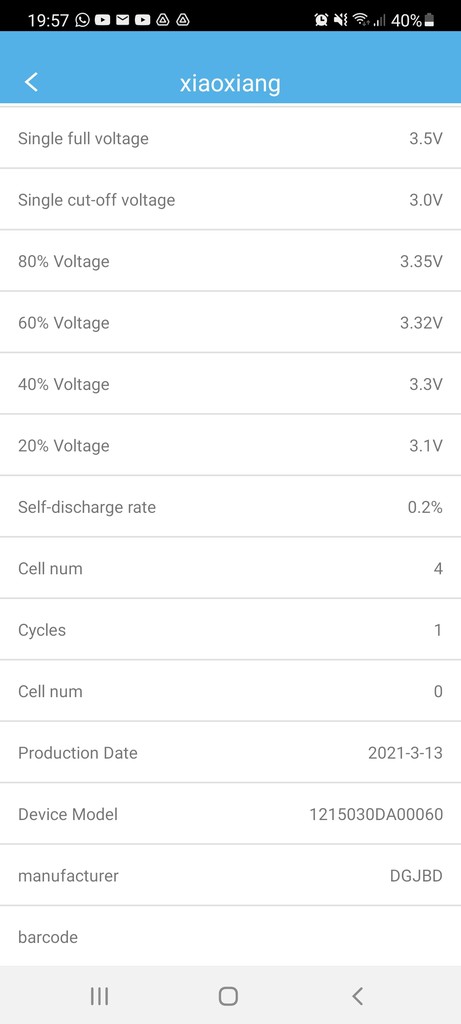This screenshot has width=461, height=1024.
Task: Select the Single cut-off voltage row
Action: (x=230, y=200)
